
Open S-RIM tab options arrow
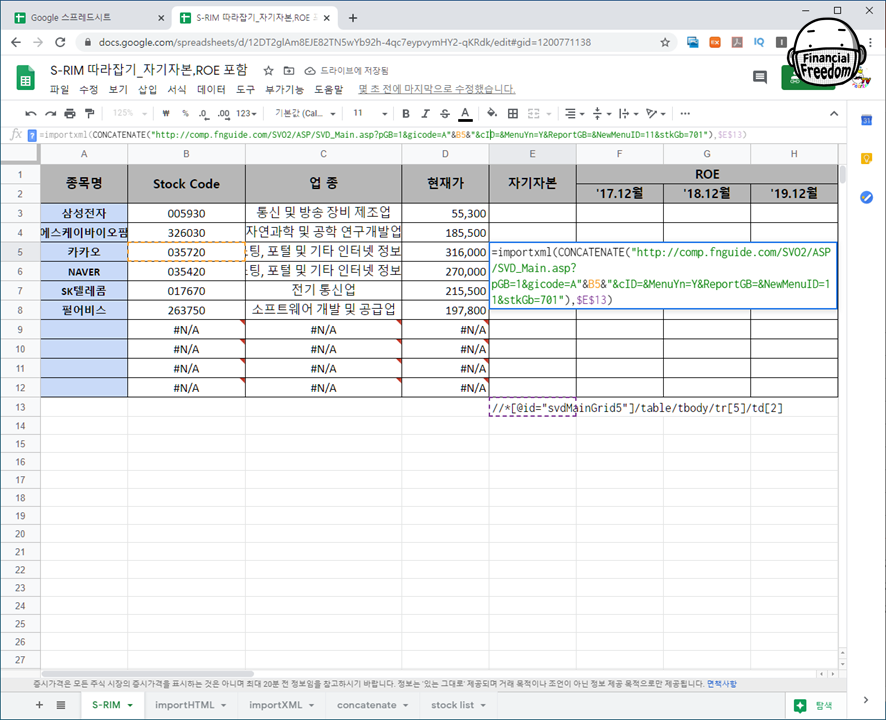tap(130, 705)
